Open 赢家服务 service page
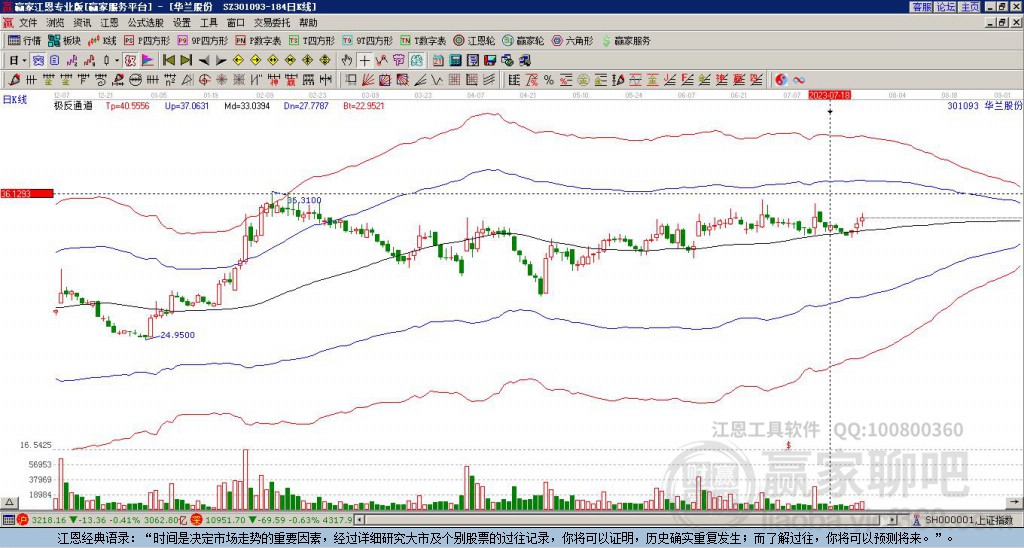 pos(626,40)
